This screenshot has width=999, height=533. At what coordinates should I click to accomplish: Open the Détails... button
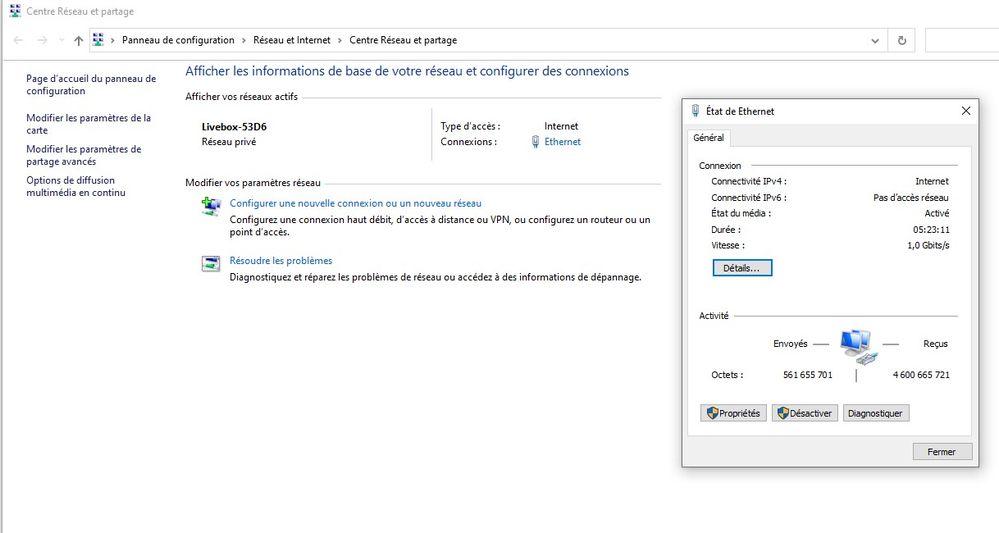click(741, 268)
